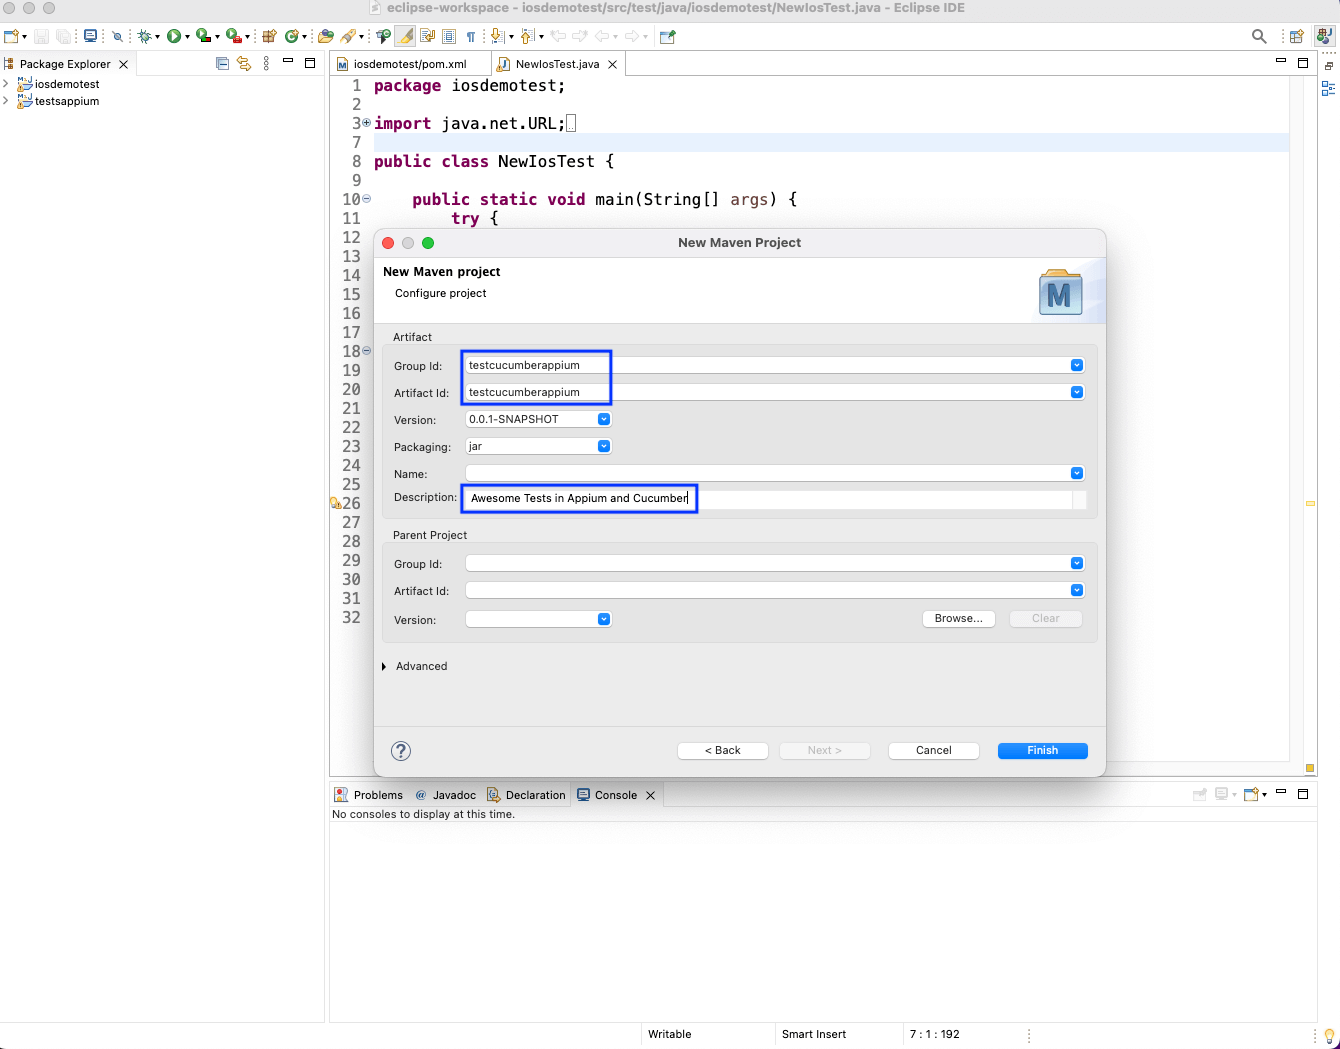The height and width of the screenshot is (1049, 1340).
Task: Switch to the iosdemotest/pom.xml tab
Action: tap(409, 64)
